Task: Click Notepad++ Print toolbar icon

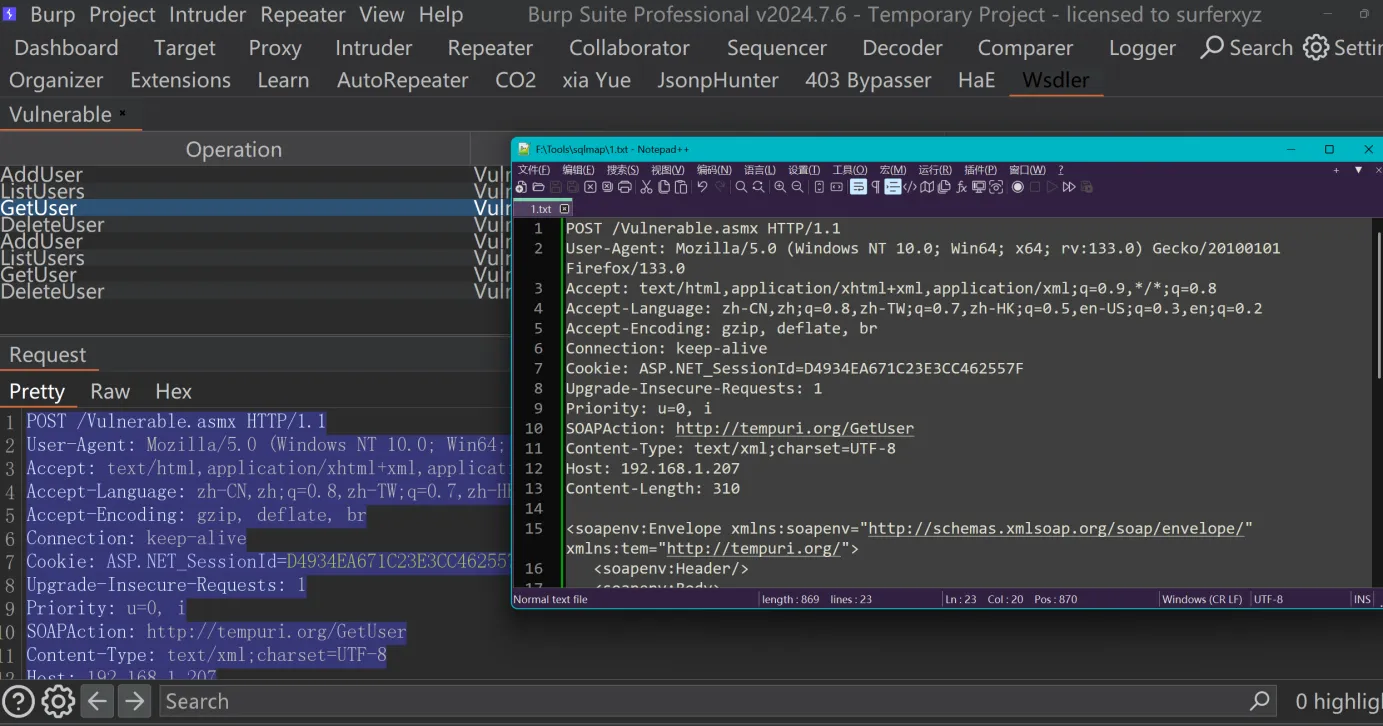Action: click(x=625, y=187)
